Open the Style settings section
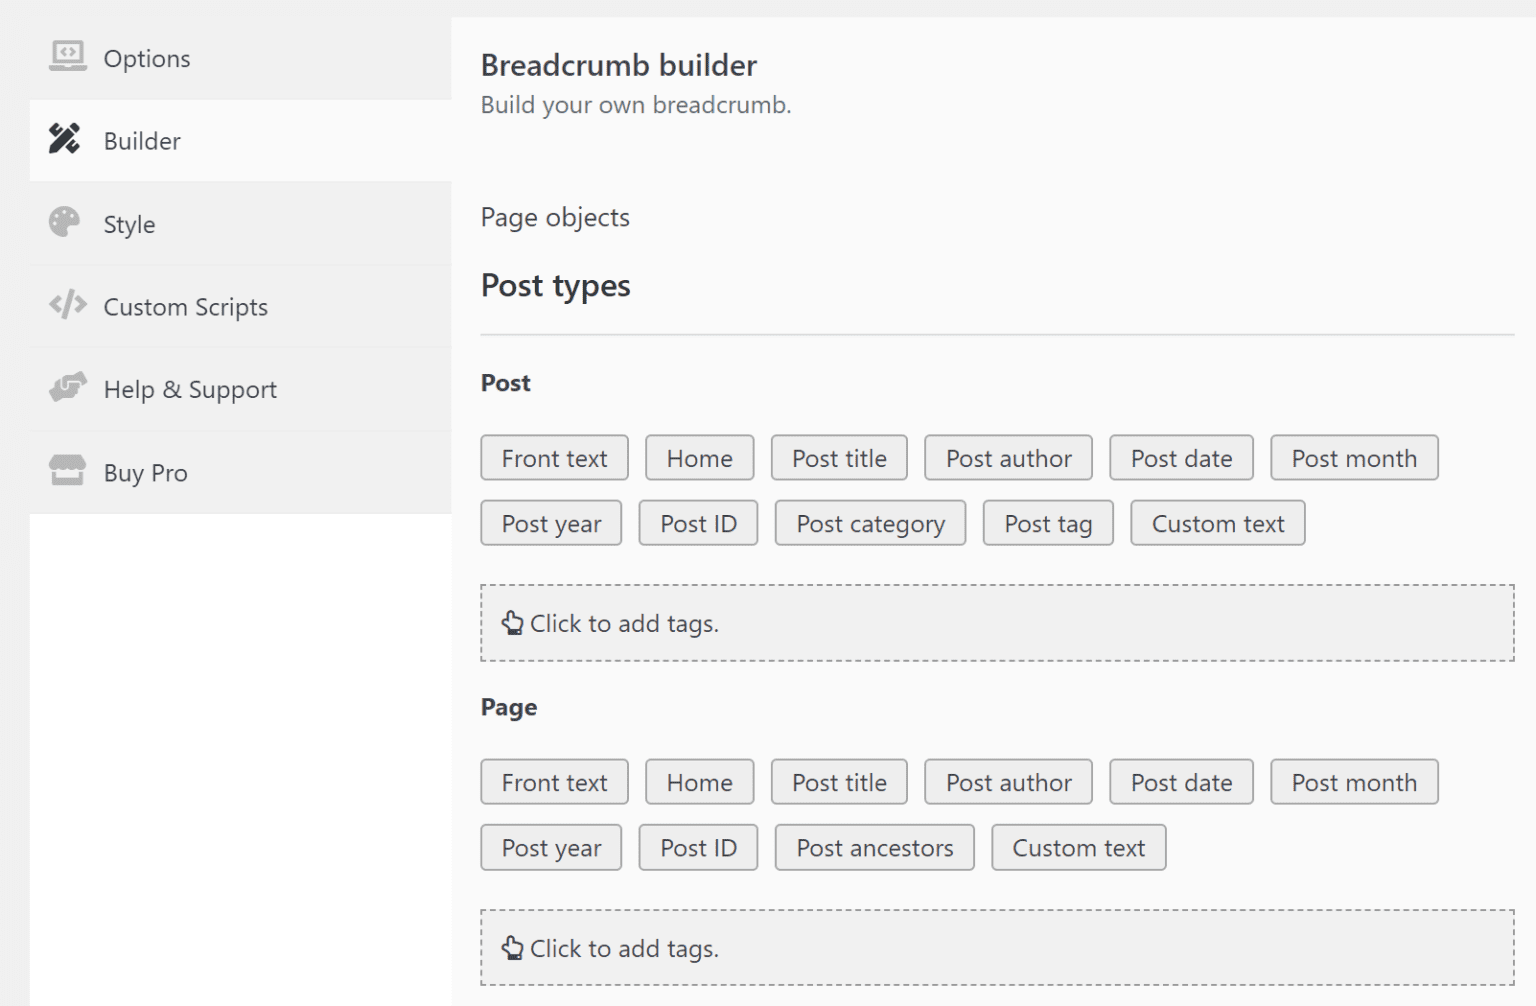Viewport: 1536px width, 1006px height. [x=129, y=224]
